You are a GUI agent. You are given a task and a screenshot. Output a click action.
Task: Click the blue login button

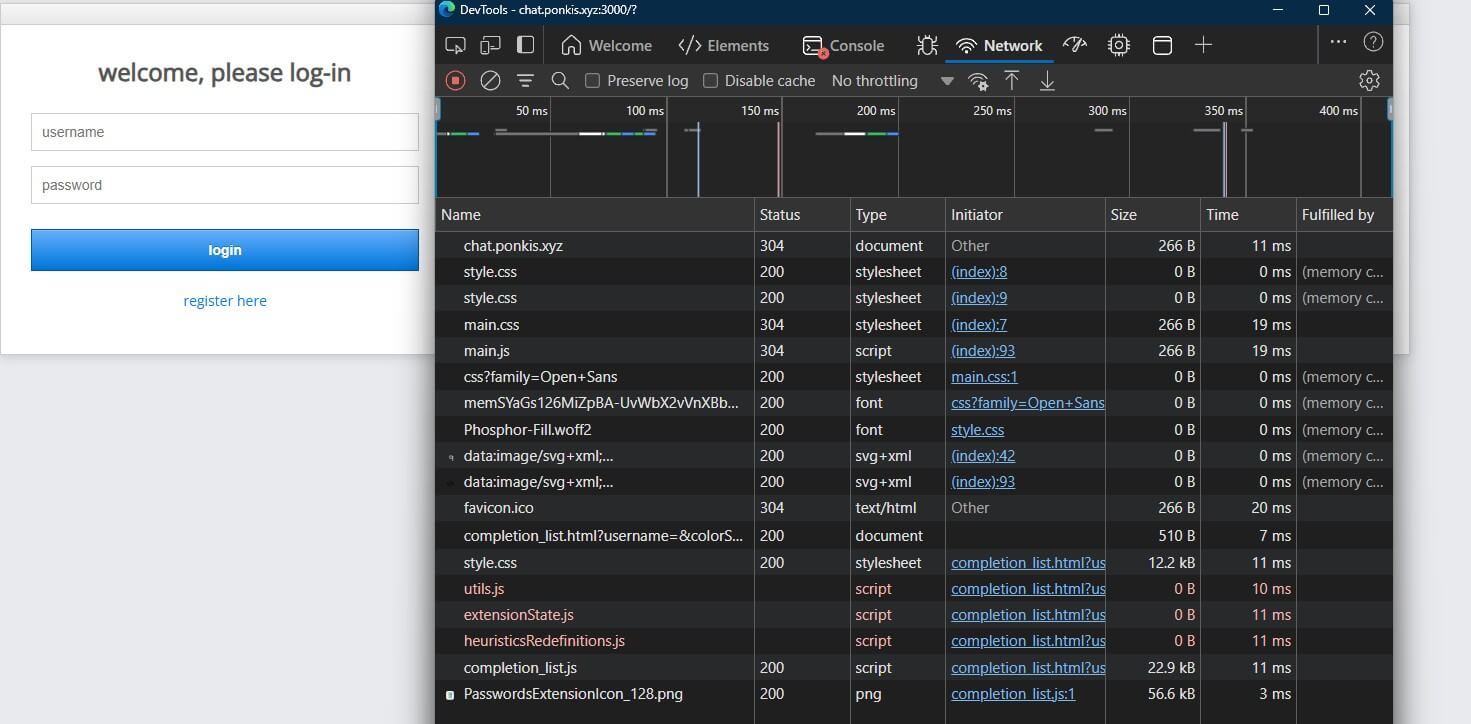click(225, 250)
